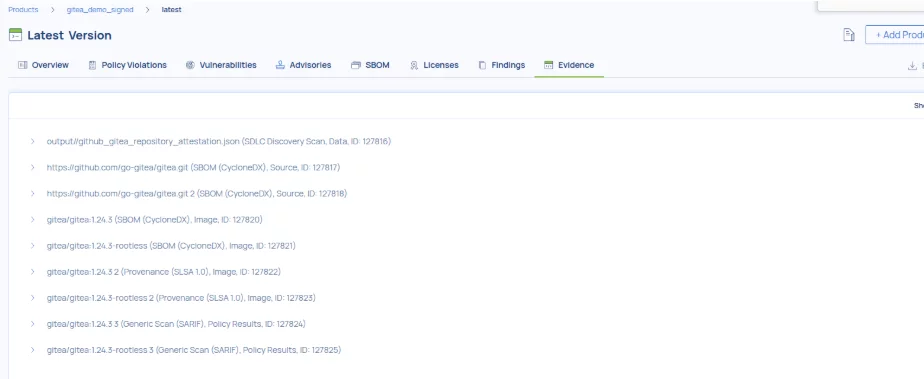The width and height of the screenshot is (924, 379).
Task: Click the SBOM tab icon
Action: (355, 65)
